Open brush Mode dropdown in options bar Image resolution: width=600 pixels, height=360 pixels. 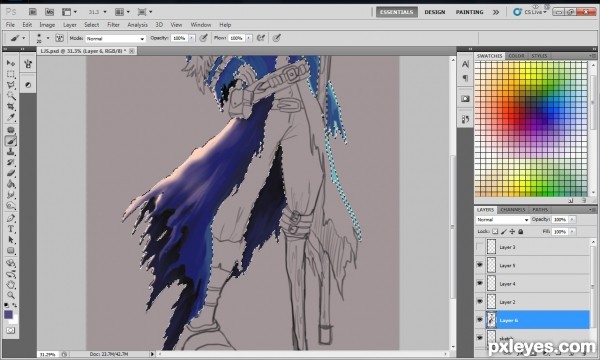pyautogui.click(x=116, y=38)
